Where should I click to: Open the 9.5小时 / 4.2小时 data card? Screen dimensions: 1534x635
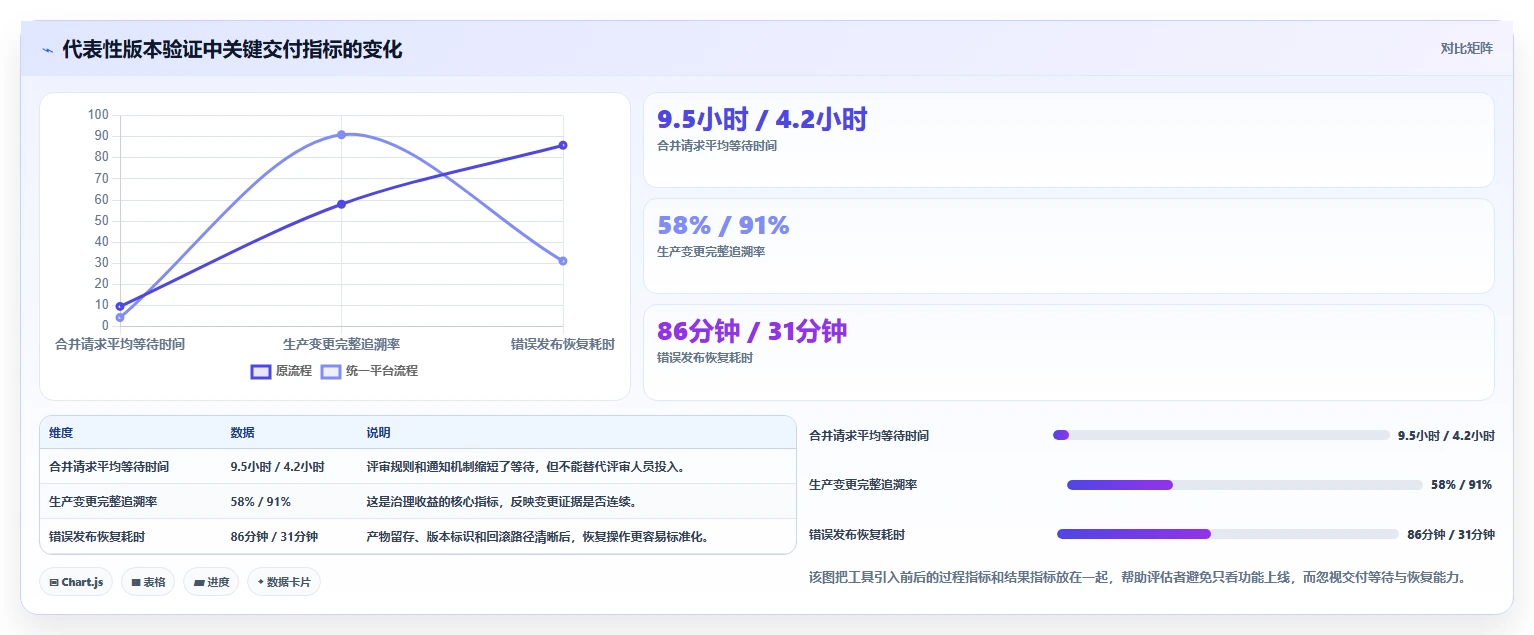[1068, 140]
